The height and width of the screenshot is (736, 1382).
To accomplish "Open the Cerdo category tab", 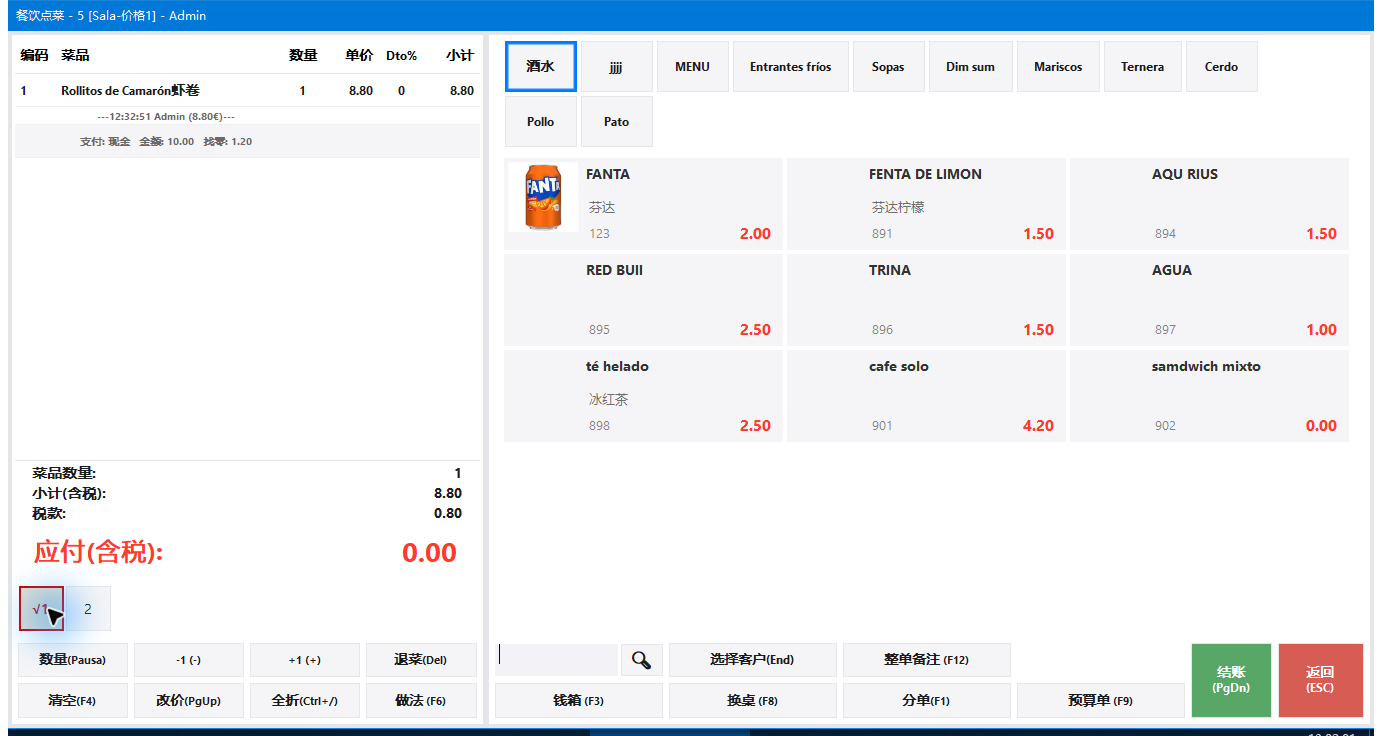I will point(1222,67).
